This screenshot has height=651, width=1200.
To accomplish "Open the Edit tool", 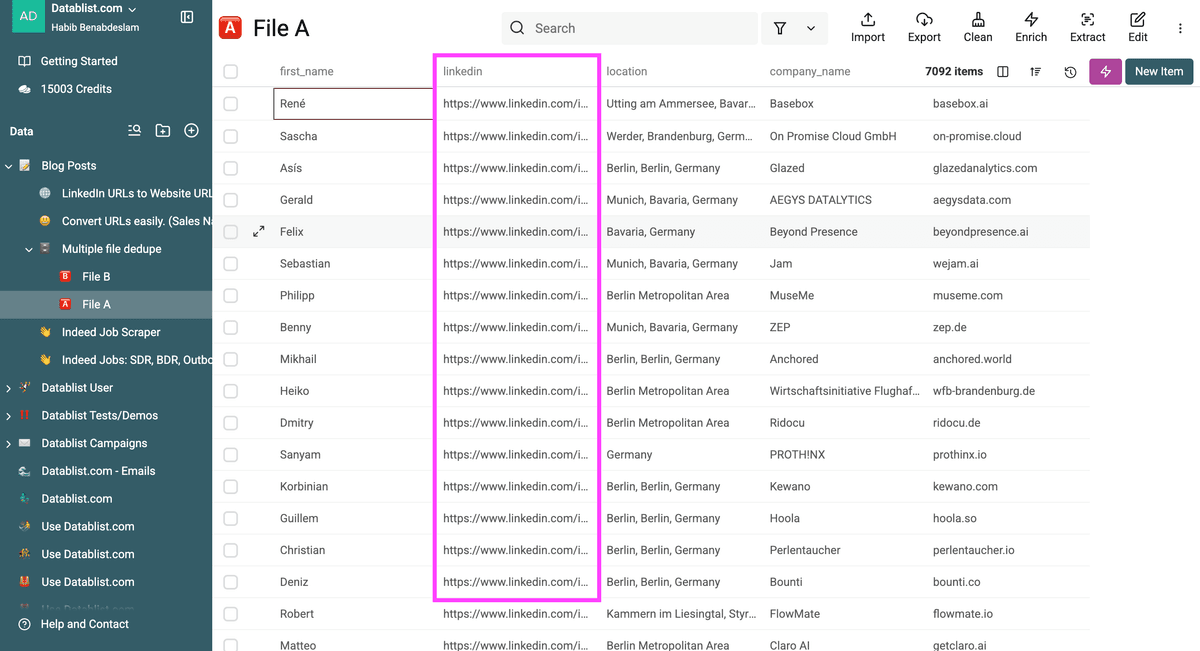I will 1138,28.
